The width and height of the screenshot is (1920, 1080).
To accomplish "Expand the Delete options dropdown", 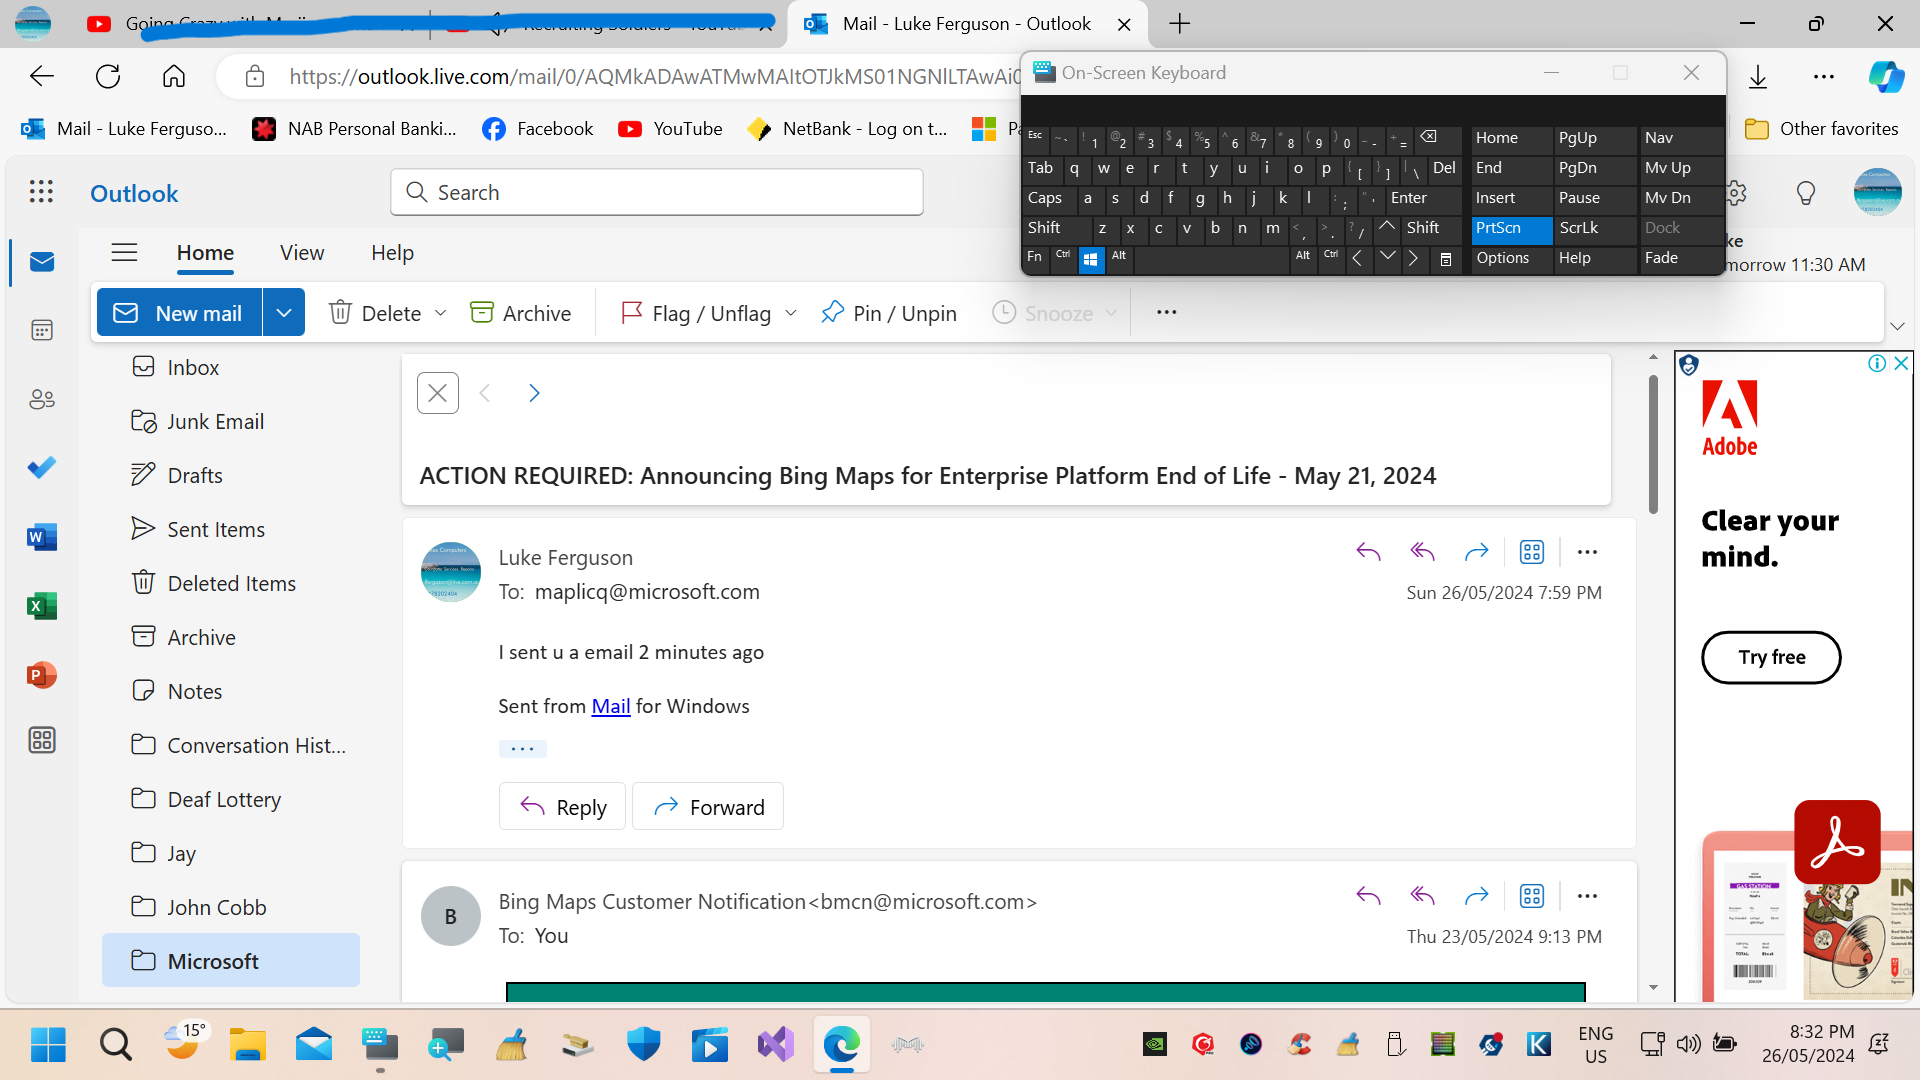I will coord(440,313).
